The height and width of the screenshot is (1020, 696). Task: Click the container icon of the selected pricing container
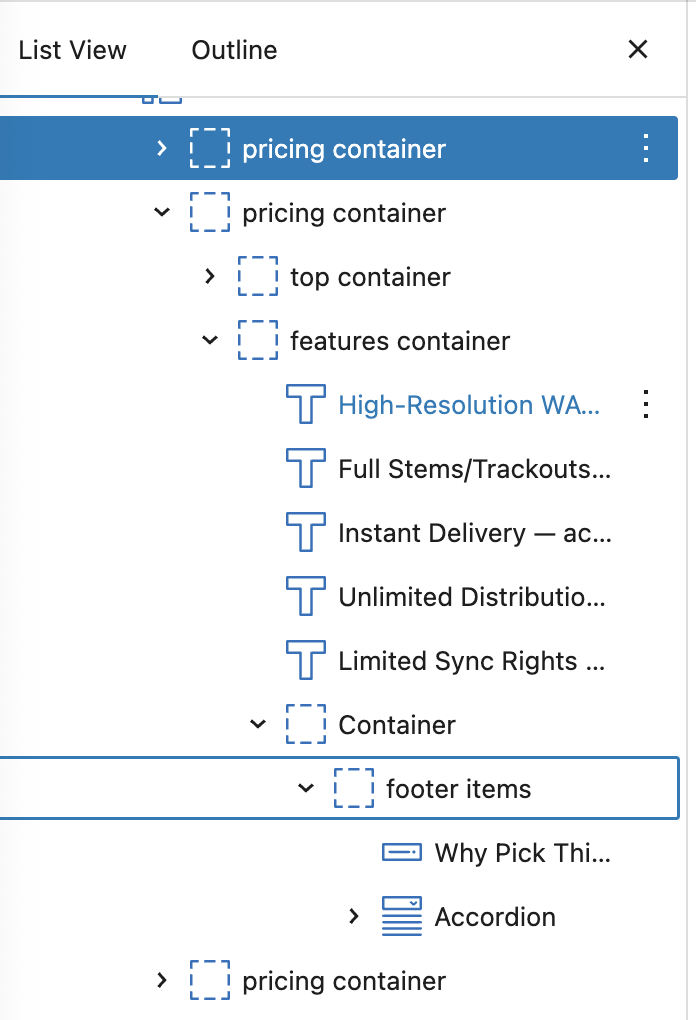coord(210,149)
